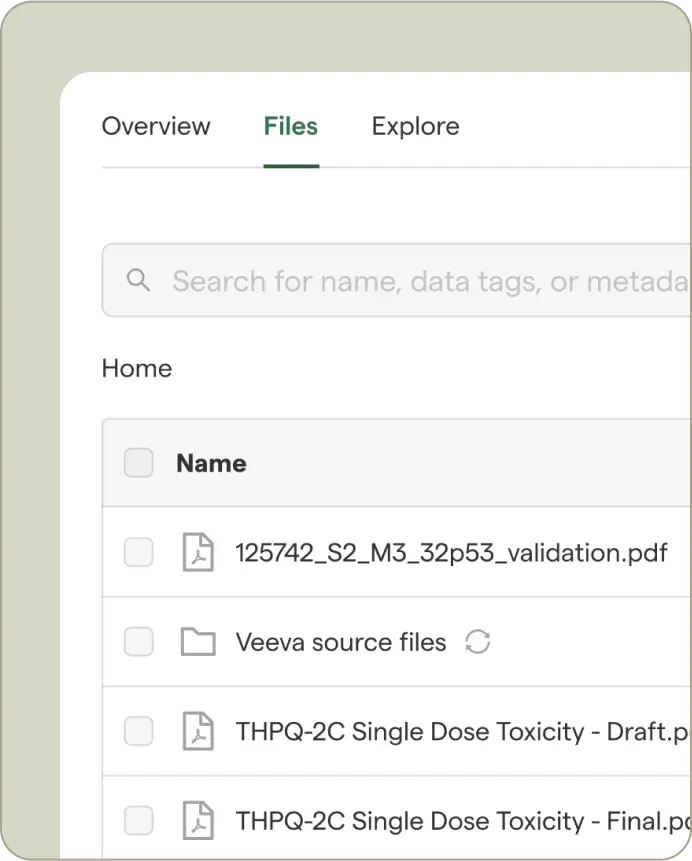
Task: Open the 125742_S2_M3_32p53_validation.pdf file name
Action: click(x=451, y=552)
